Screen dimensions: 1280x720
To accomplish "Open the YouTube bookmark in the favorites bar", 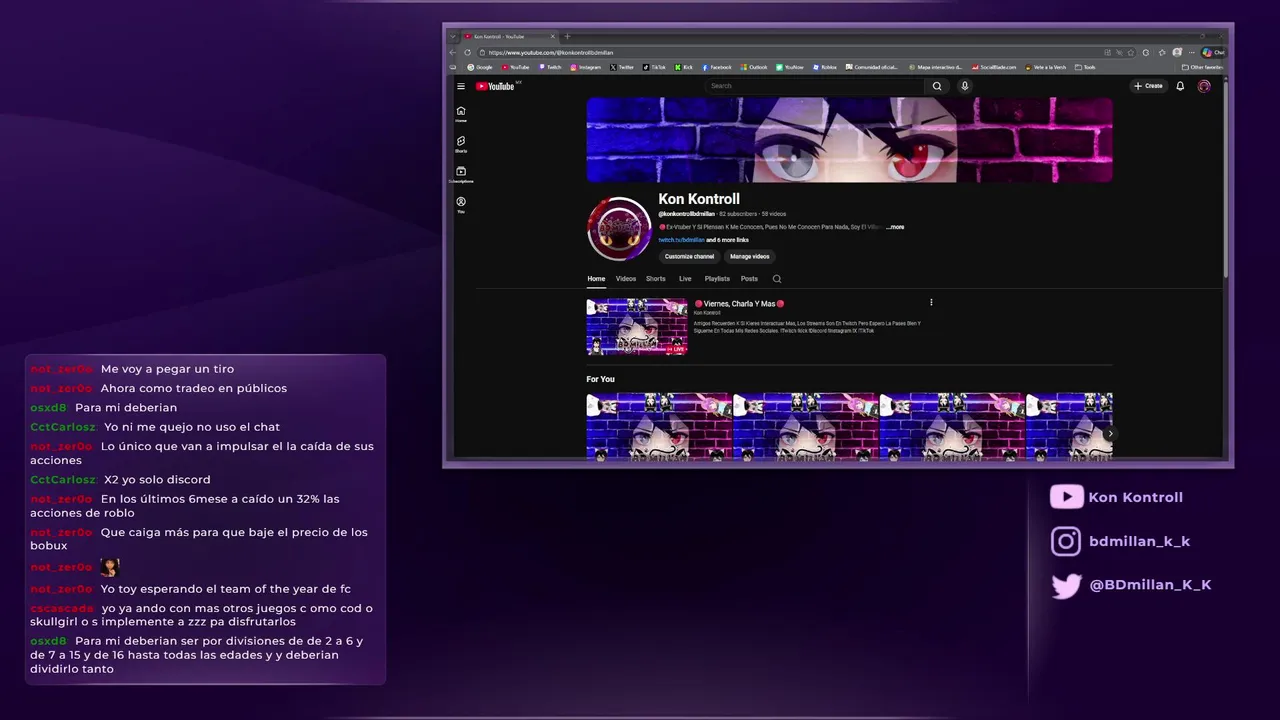I will [x=515, y=67].
